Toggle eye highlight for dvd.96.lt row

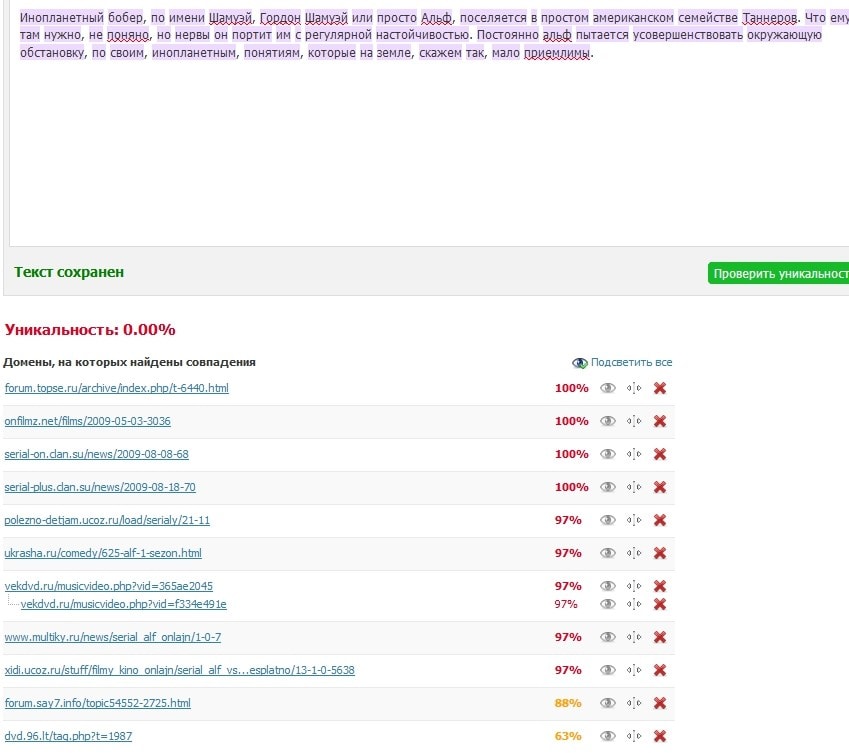point(608,736)
